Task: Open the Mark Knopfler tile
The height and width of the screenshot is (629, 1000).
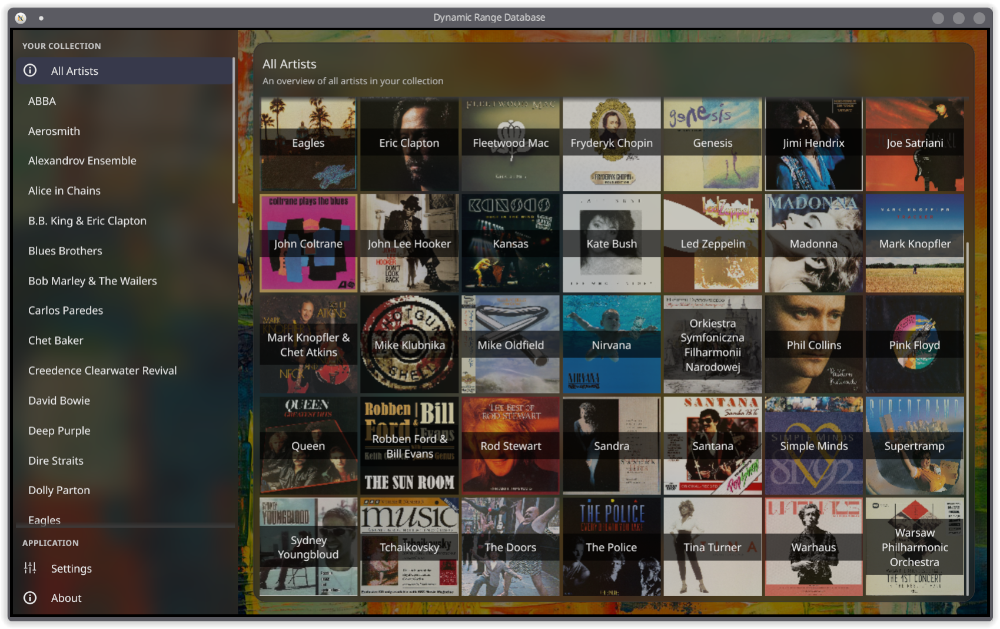Action: pos(915,244)
